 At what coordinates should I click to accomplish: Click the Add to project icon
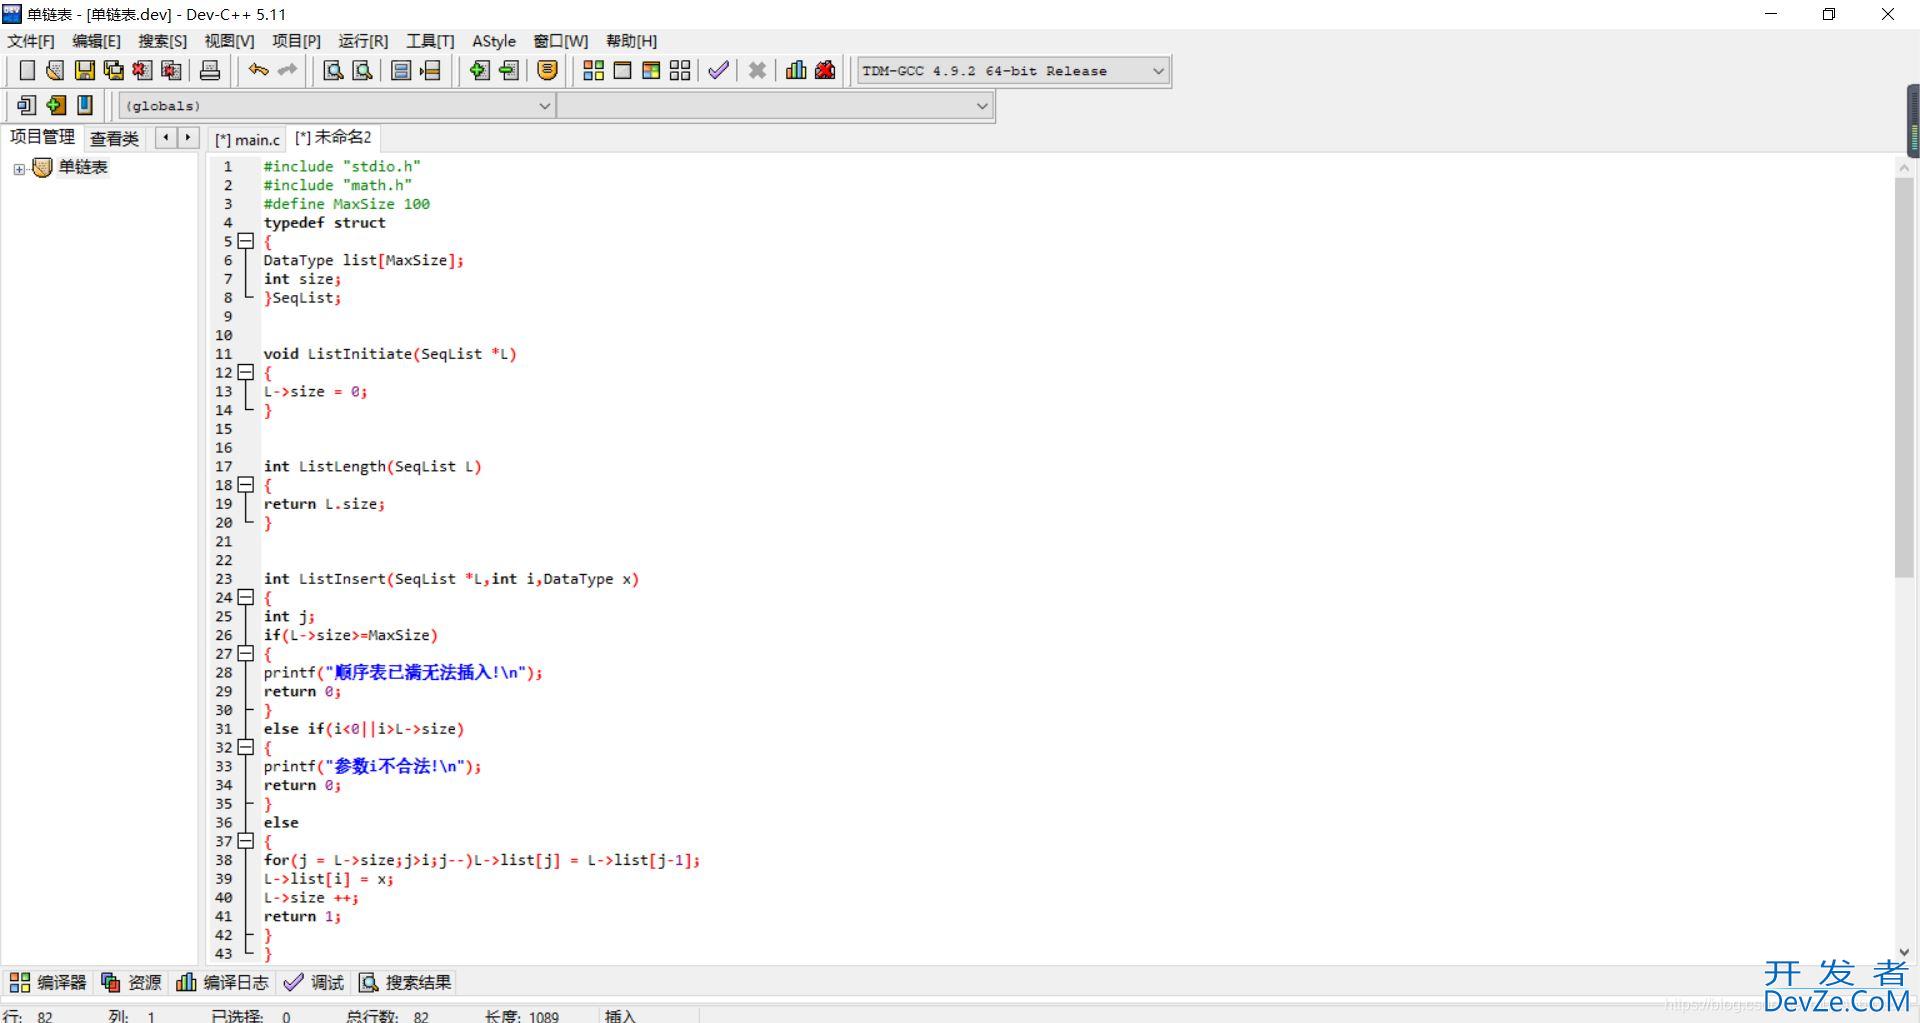(479, 70)
